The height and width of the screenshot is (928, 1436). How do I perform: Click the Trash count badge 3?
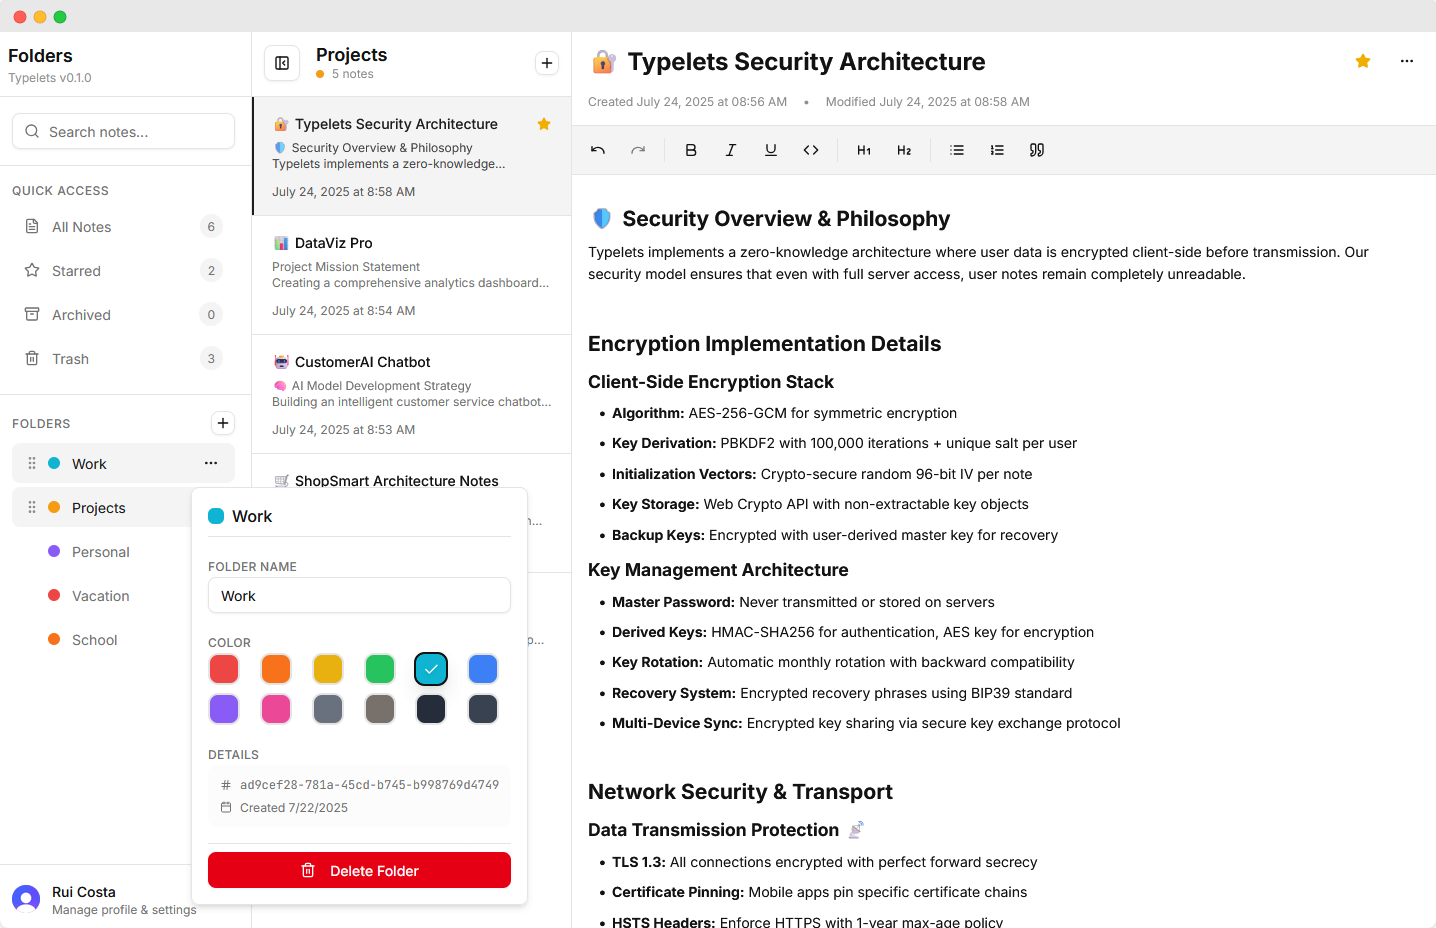tap(211, 358)
